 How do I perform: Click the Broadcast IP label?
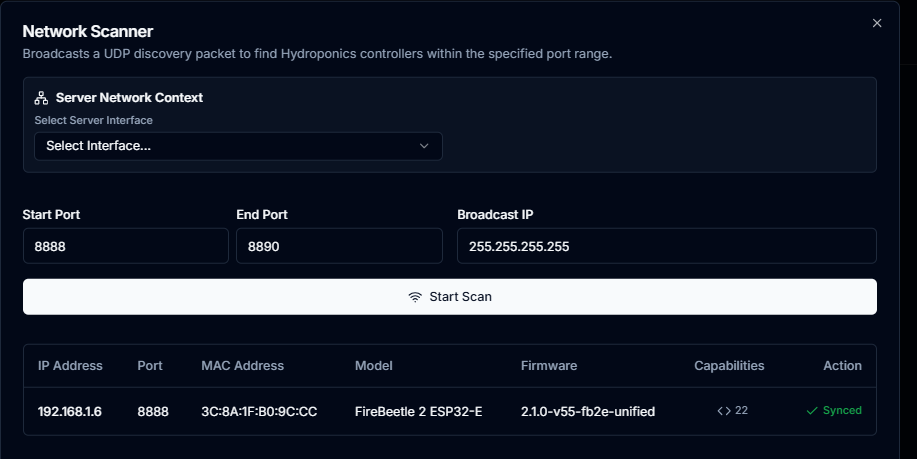[495, 215]
